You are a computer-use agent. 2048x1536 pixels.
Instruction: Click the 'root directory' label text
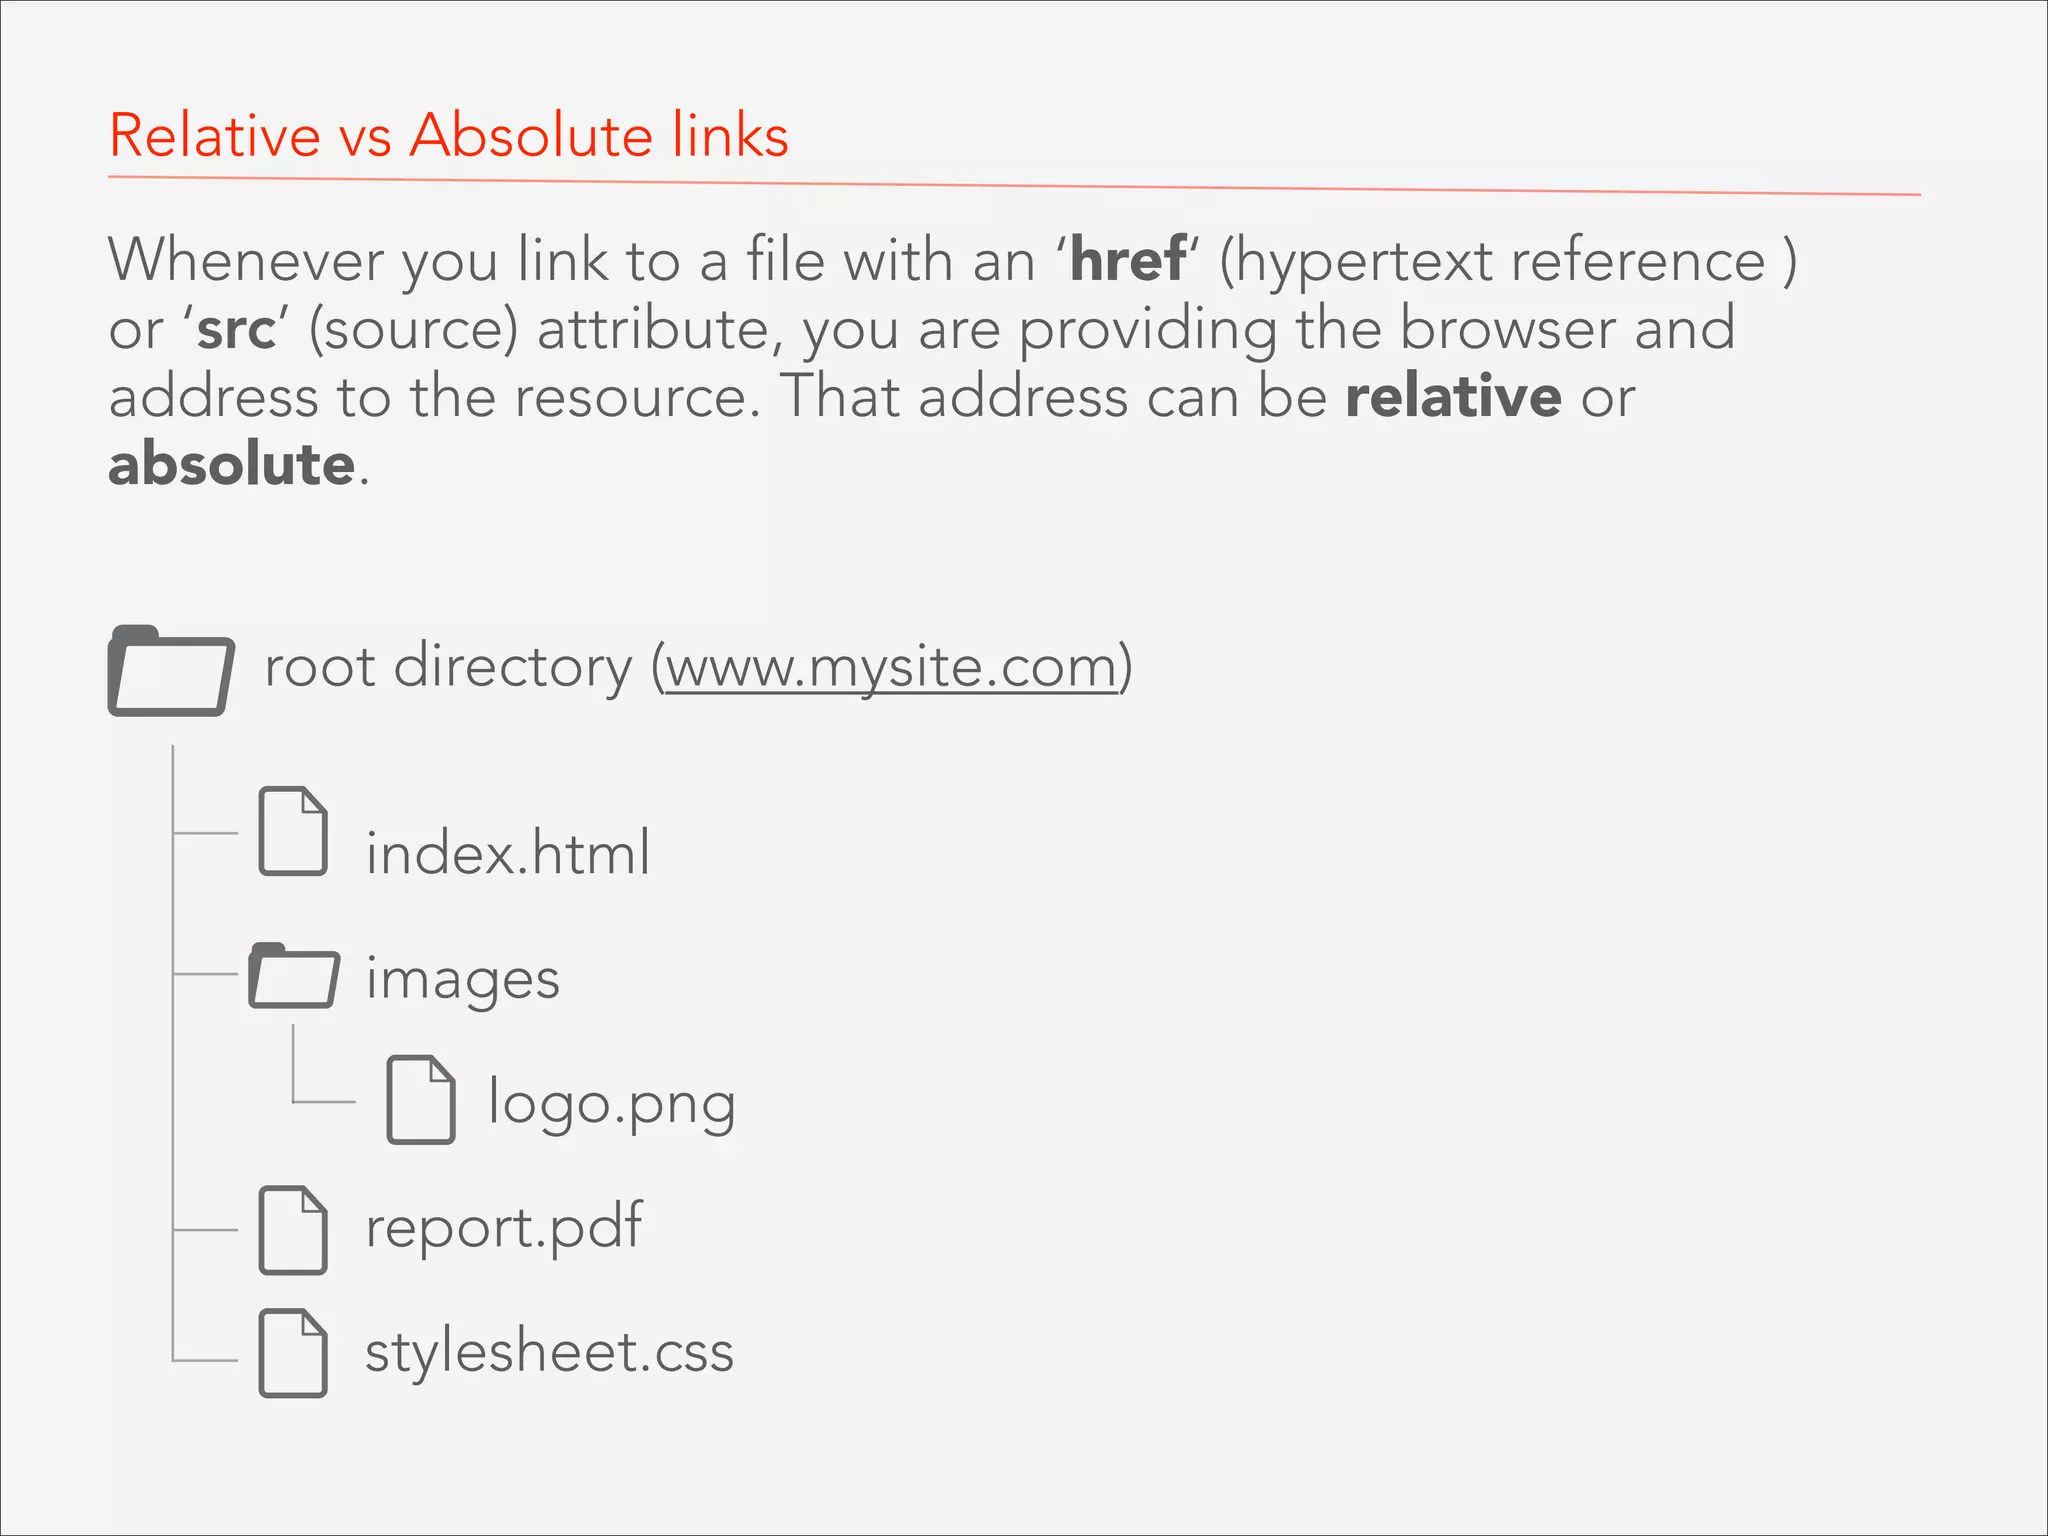pos(448,667)
